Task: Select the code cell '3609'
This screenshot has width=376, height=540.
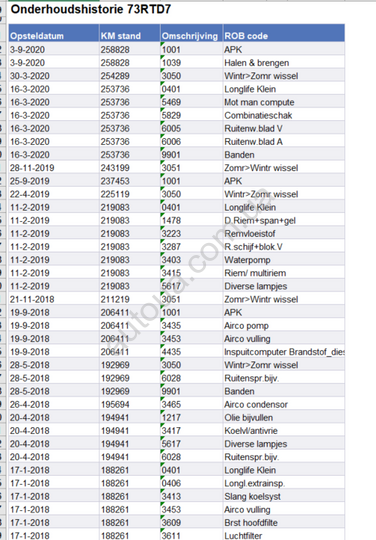Action: (x=191, y=522)
